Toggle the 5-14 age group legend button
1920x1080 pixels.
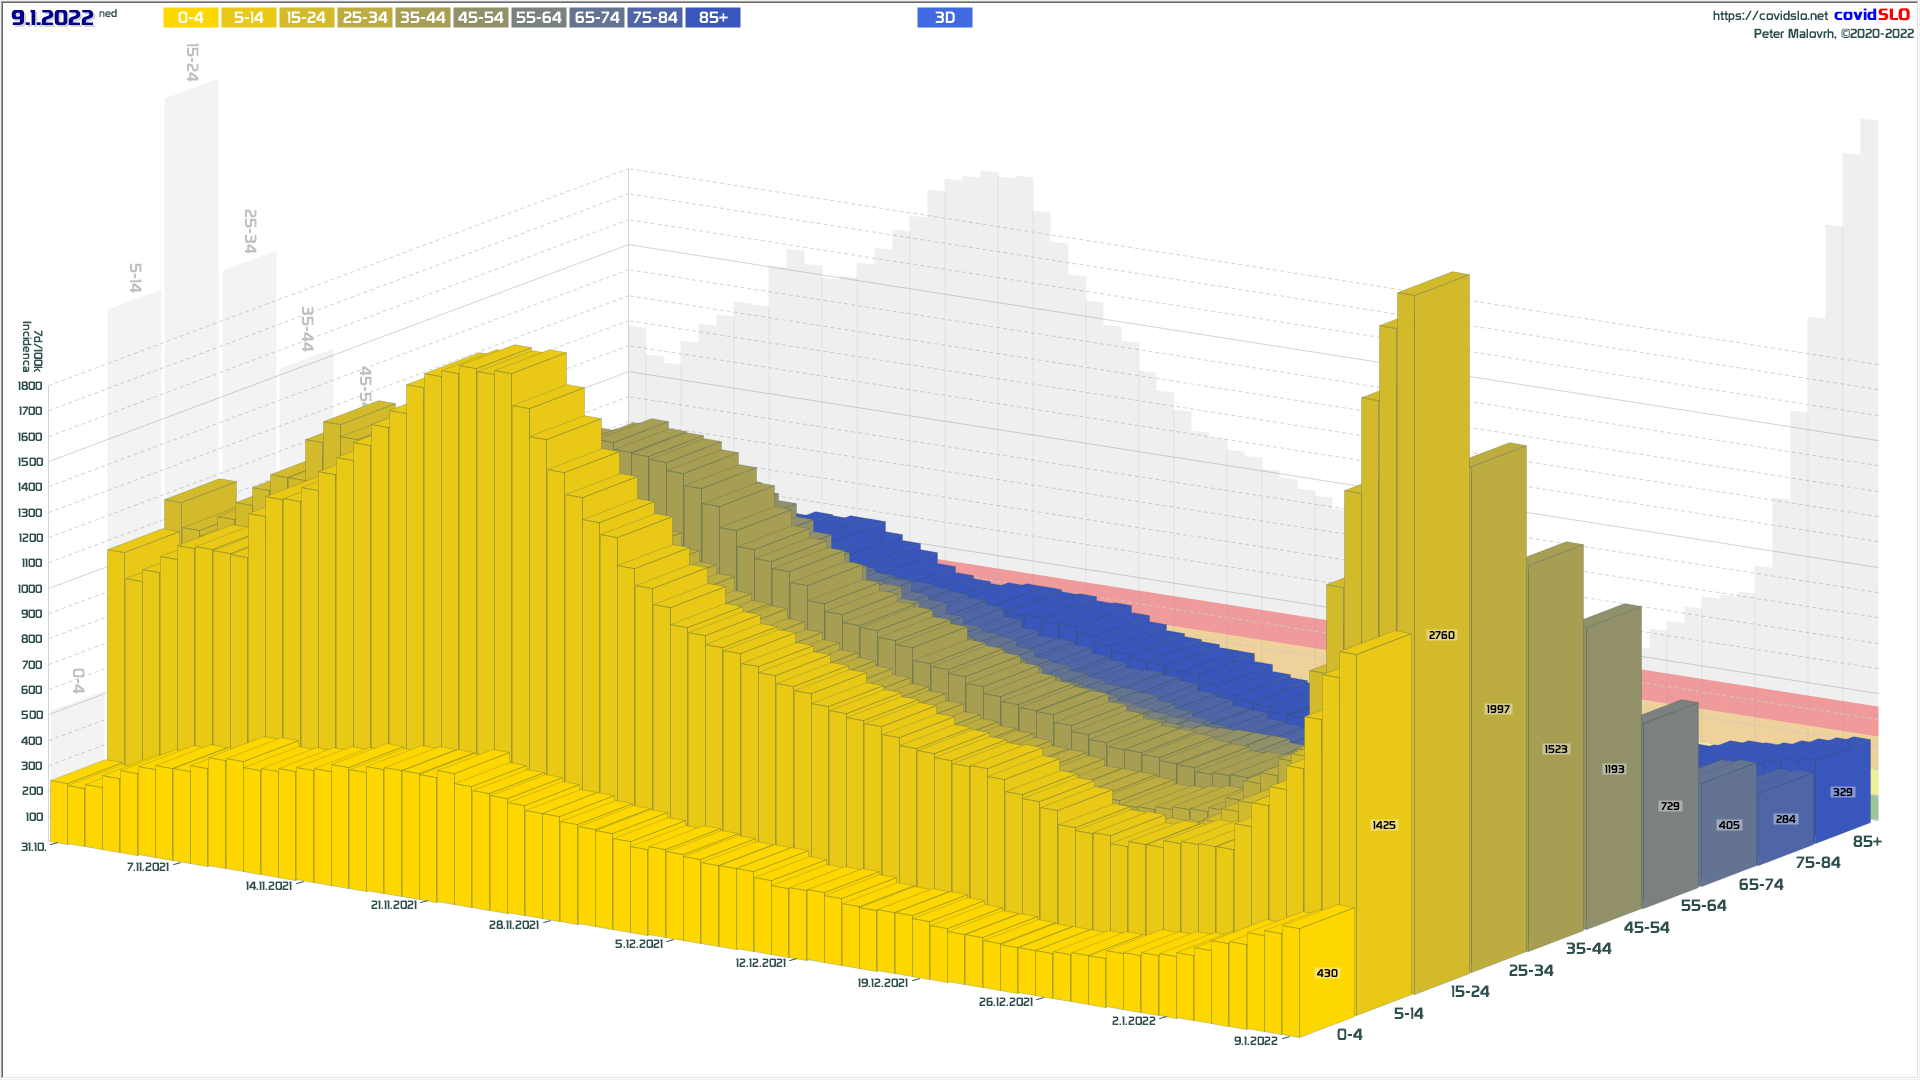[x=248, y=18]
